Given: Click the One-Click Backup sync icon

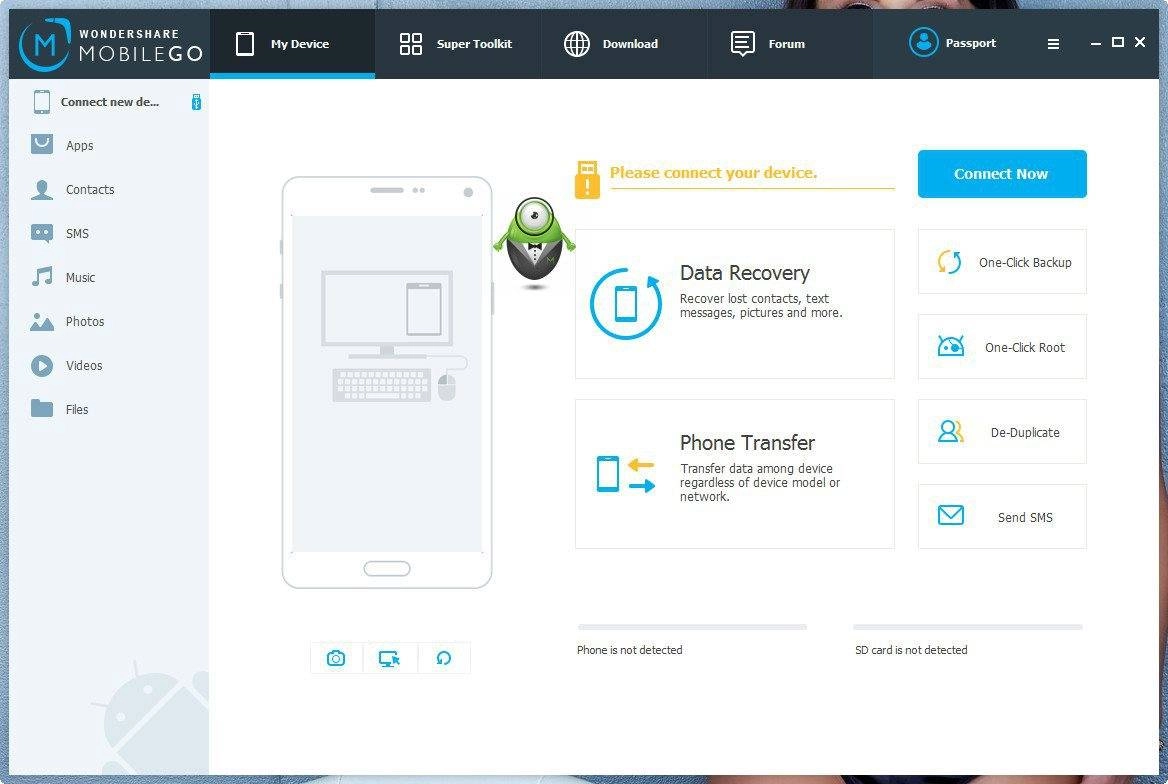Looking at the screenshot, I should point(950,262).
